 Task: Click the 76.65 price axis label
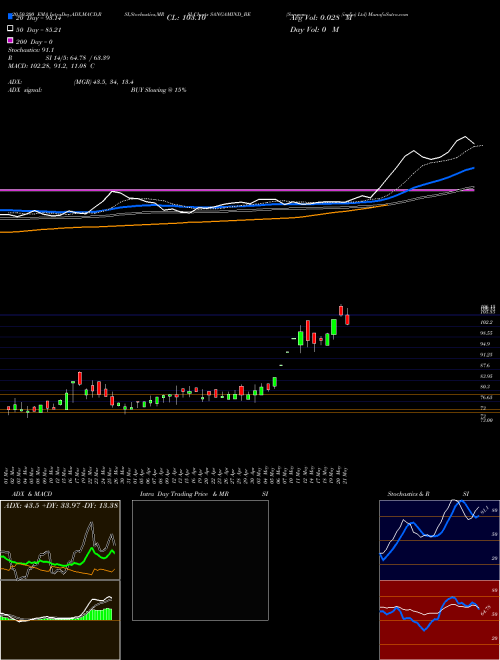coord(486,397)
